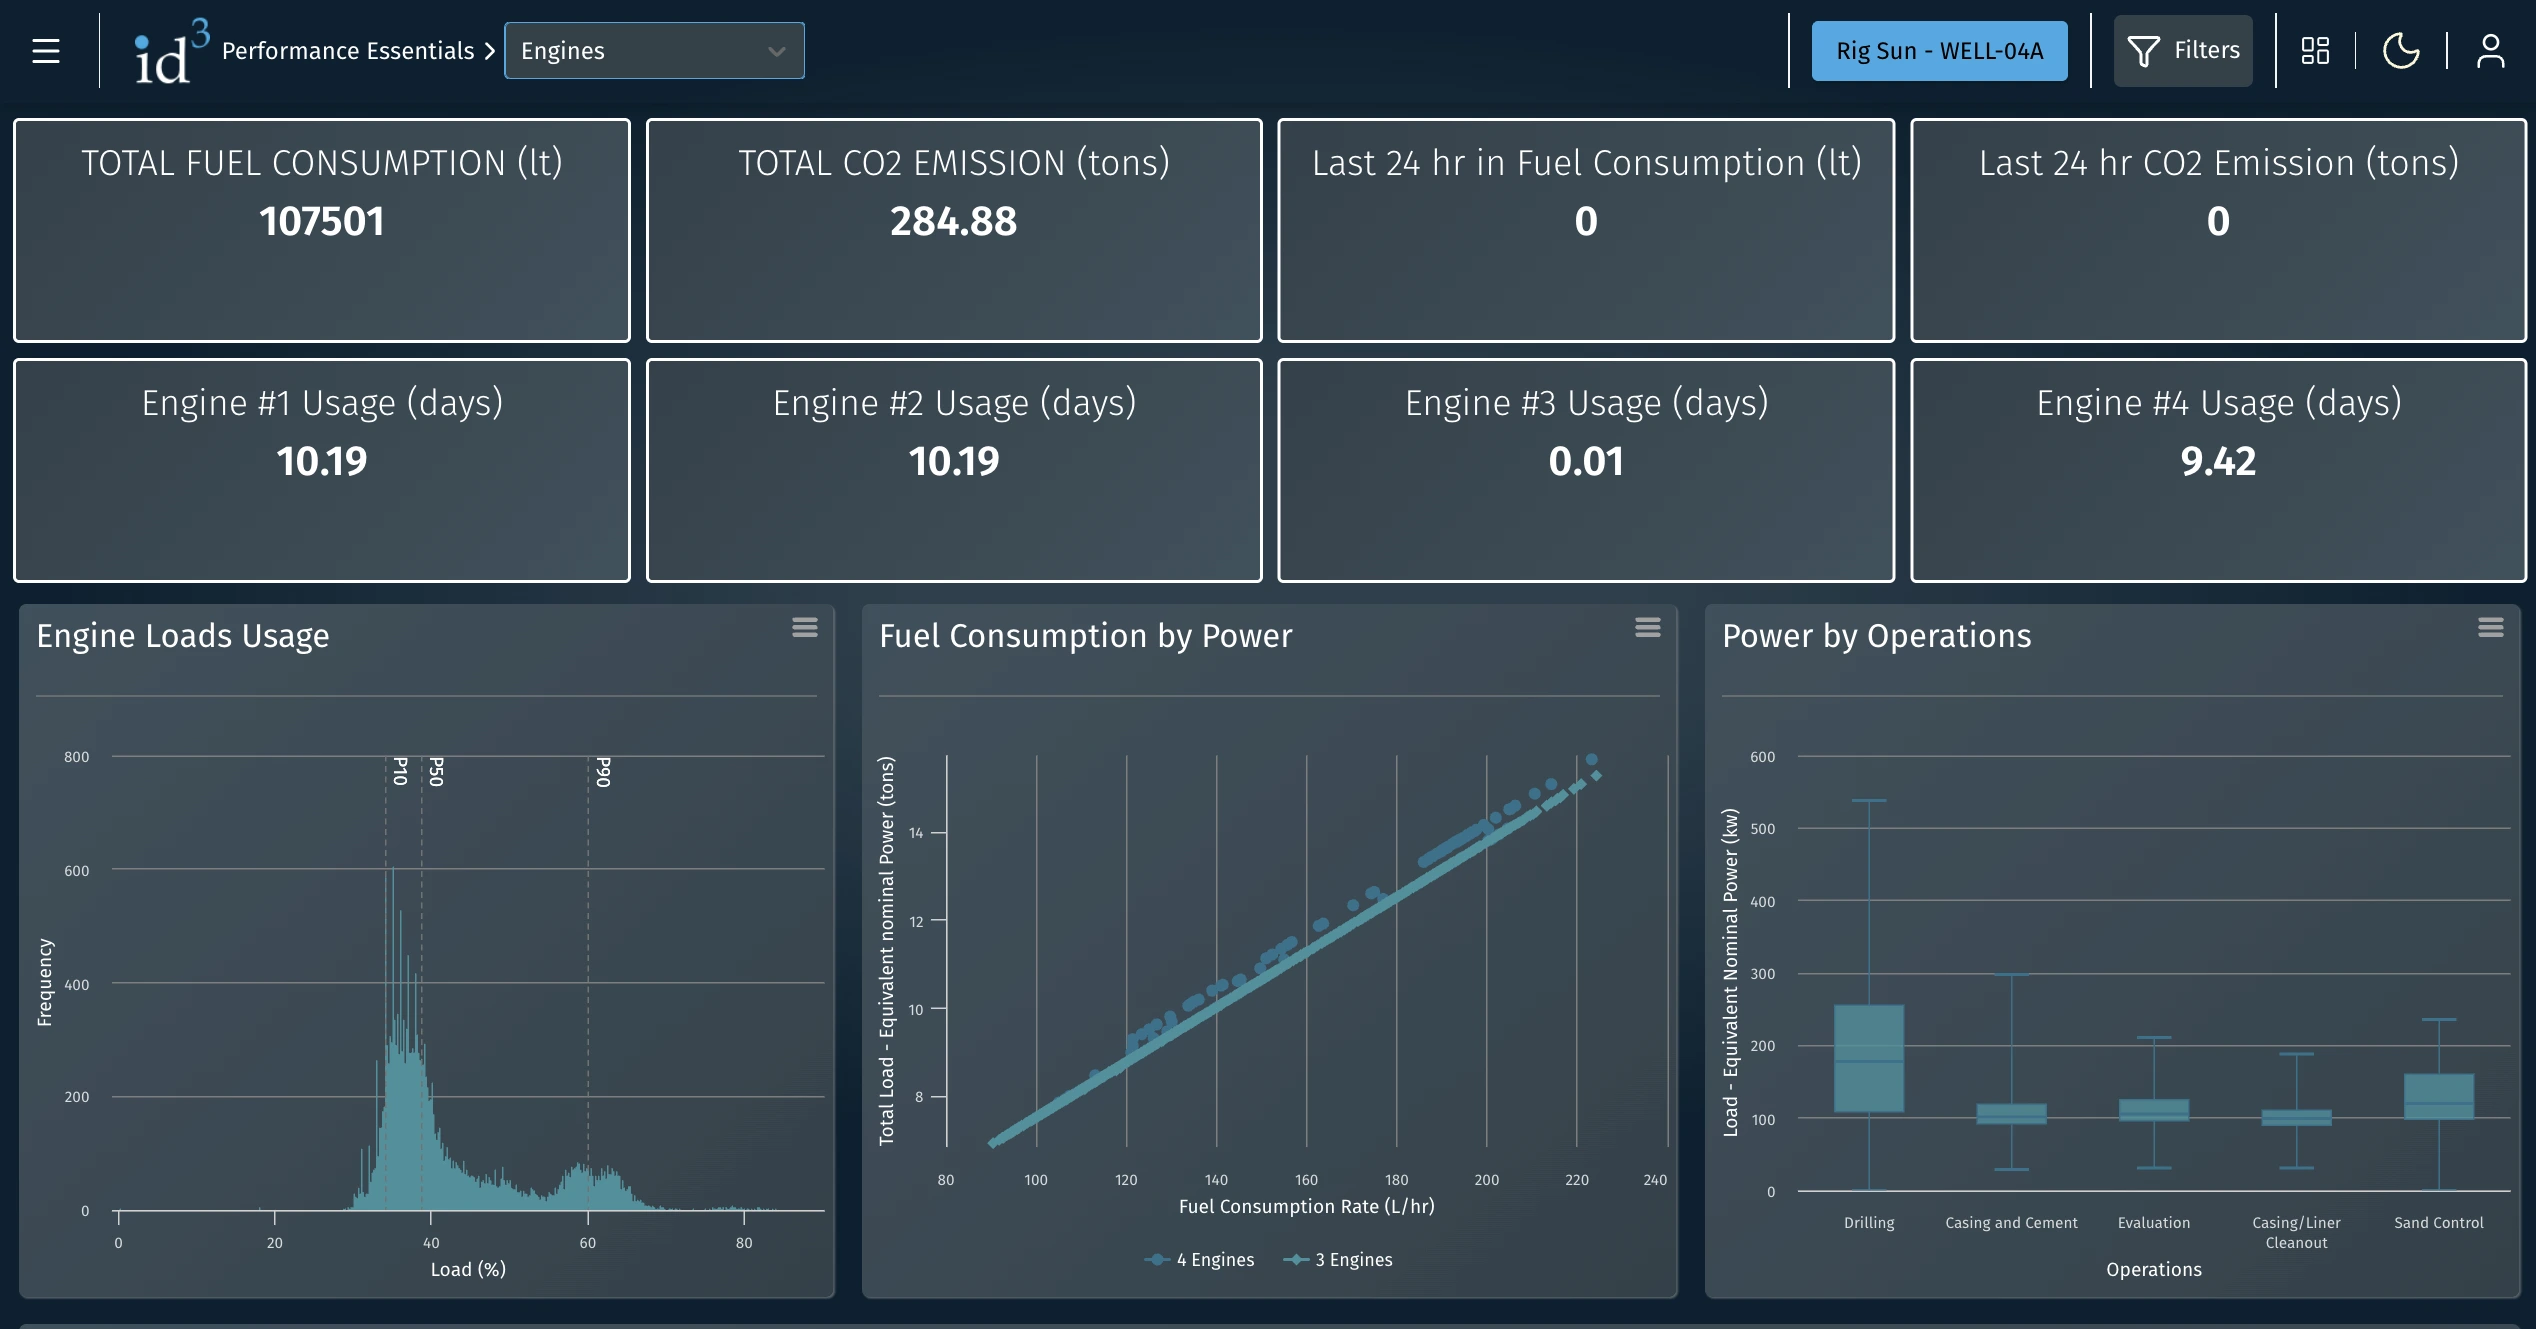Click the Engine #3 Usage card

click(x=1585, y=470)
